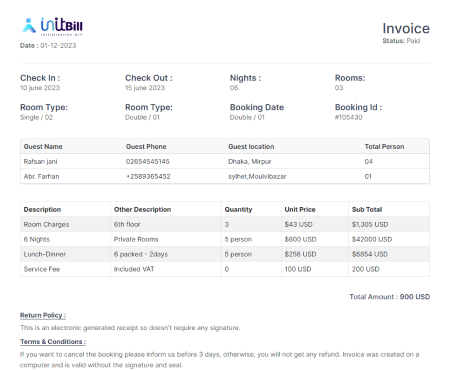Viewport: 450px width, 370px height.
Task: Open the Return Policy heading link
Action: [x=43, y=315]
